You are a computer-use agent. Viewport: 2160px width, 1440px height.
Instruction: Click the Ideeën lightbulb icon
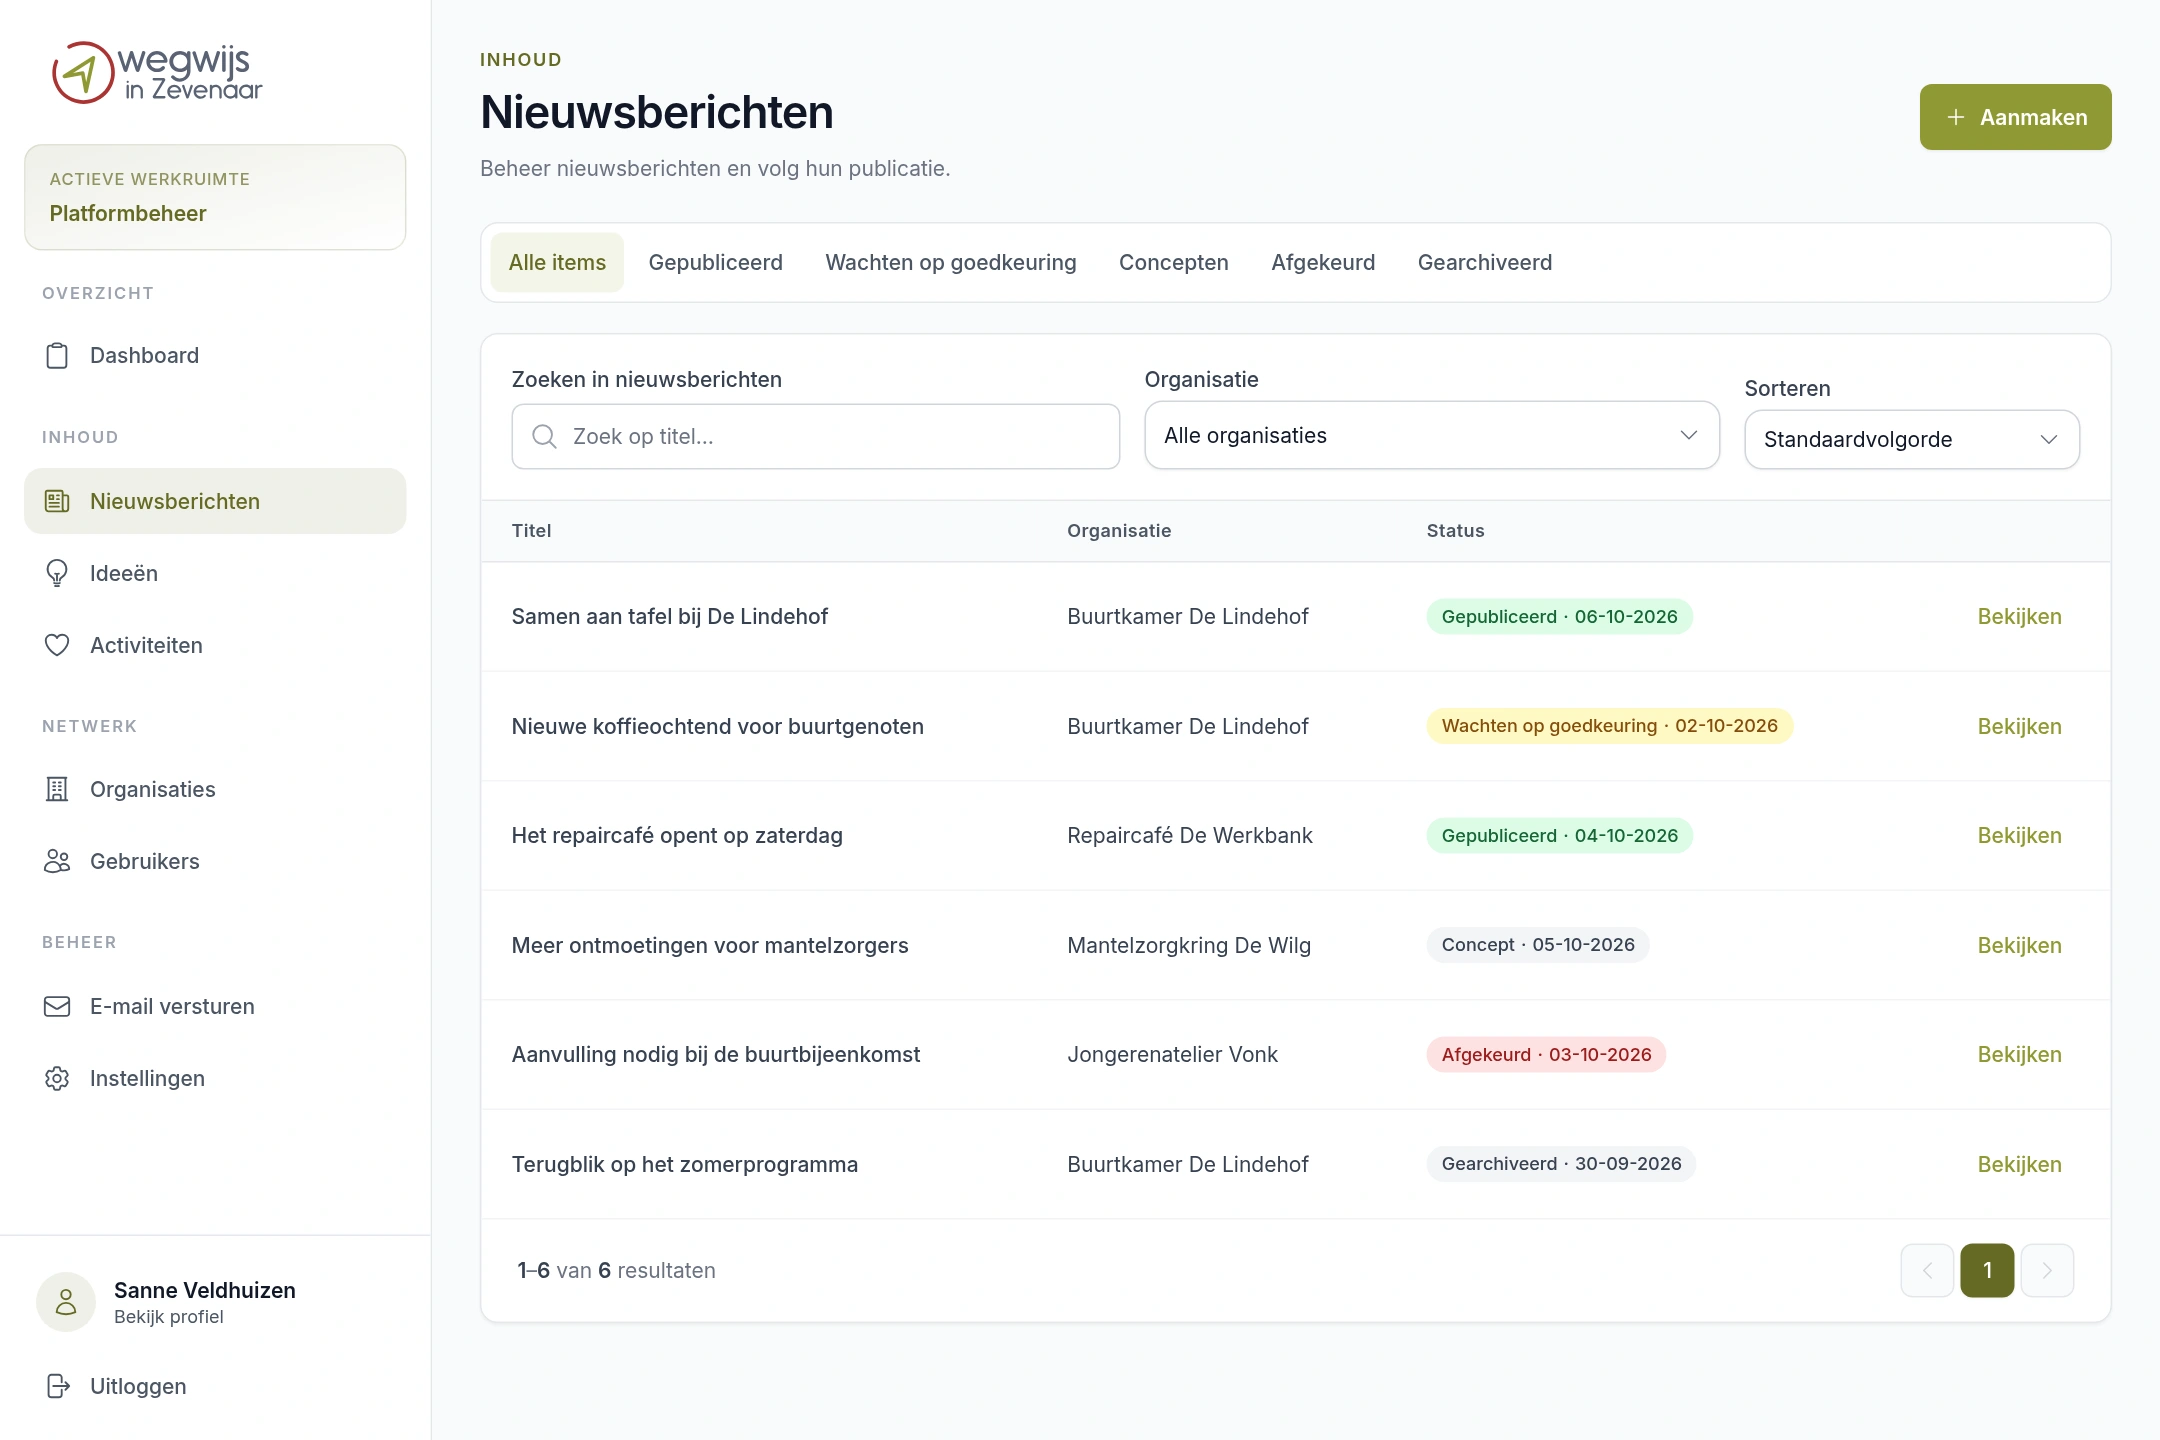(57, 573)
